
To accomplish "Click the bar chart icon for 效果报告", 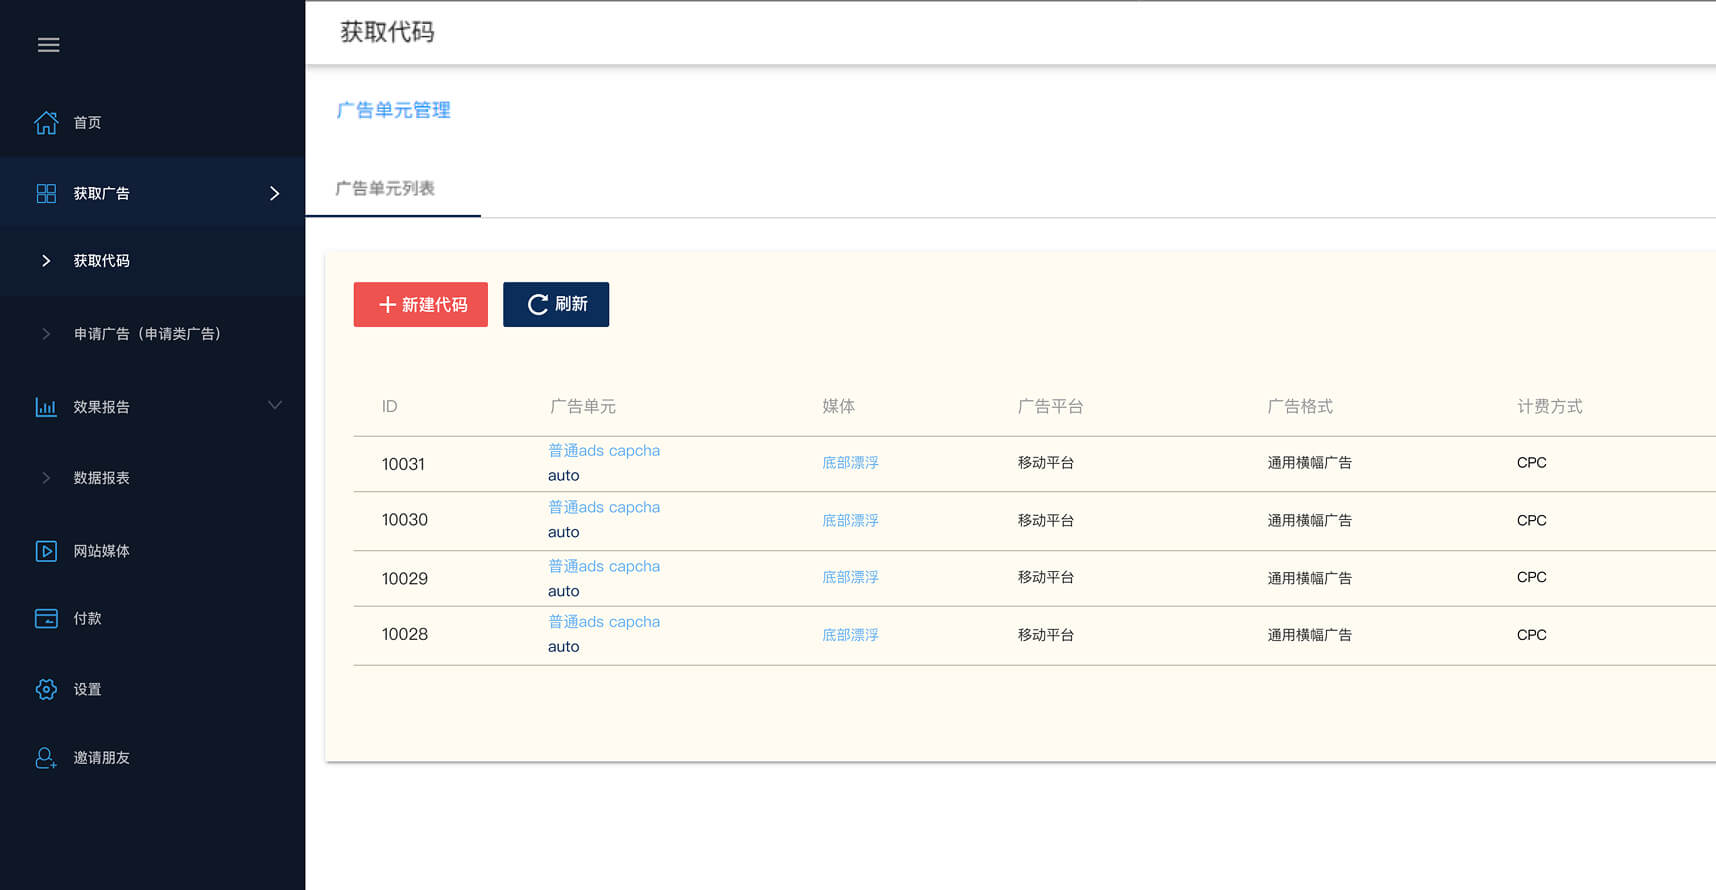I will pyautogui.click(x=46, y=407).
